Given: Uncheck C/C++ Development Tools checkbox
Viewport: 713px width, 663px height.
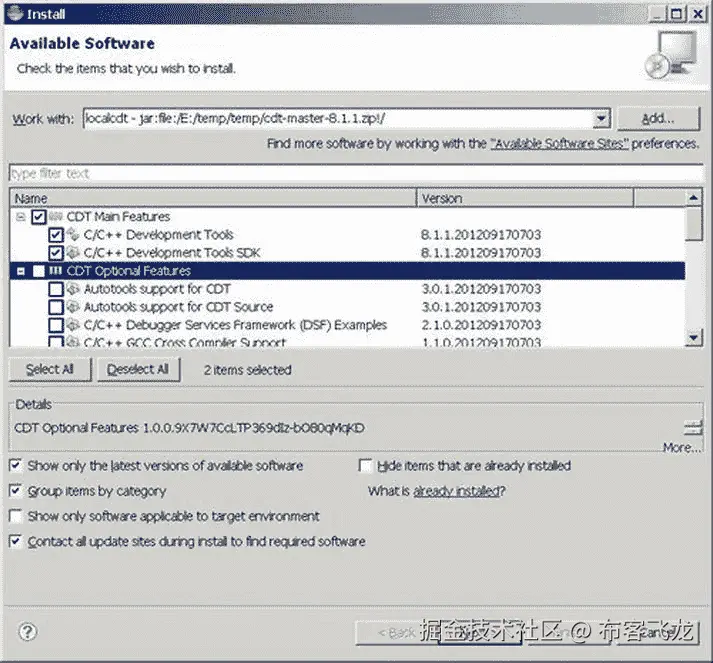Looking at the screenshot, I should (55, 235).
